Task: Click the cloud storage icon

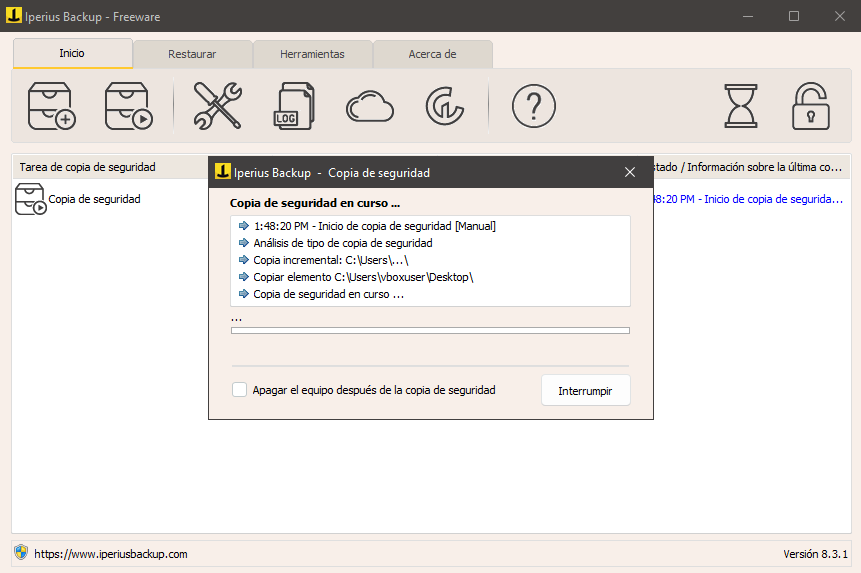Action: (x=370, y=105)
